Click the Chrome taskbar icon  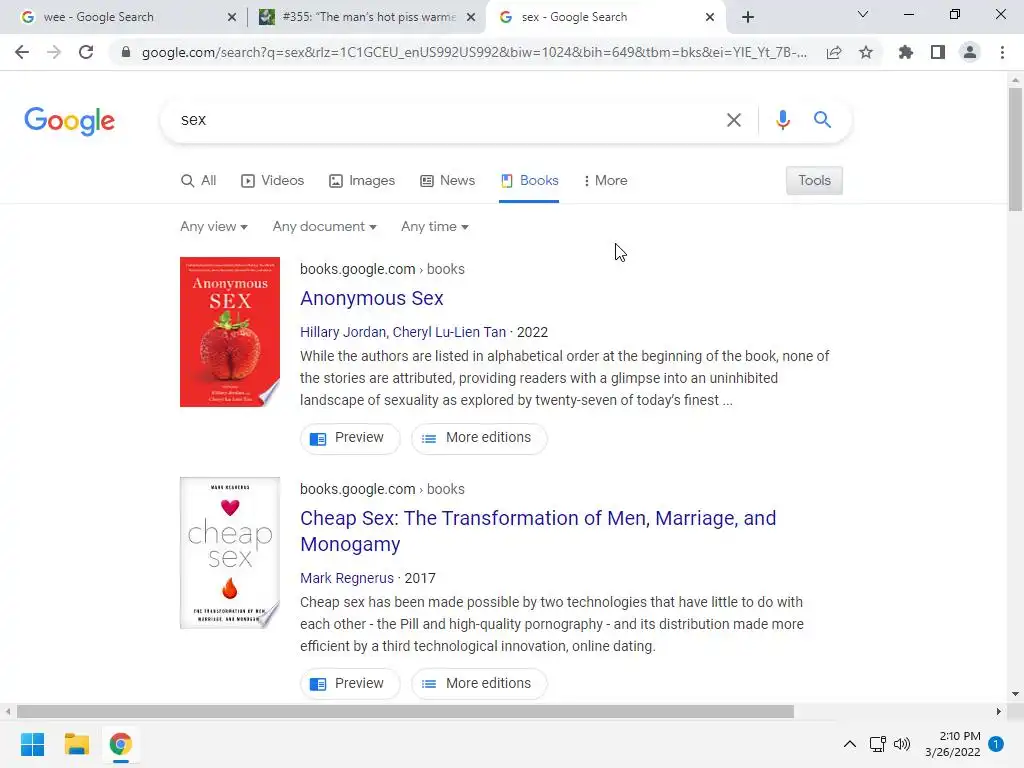(x=120, y=744)
